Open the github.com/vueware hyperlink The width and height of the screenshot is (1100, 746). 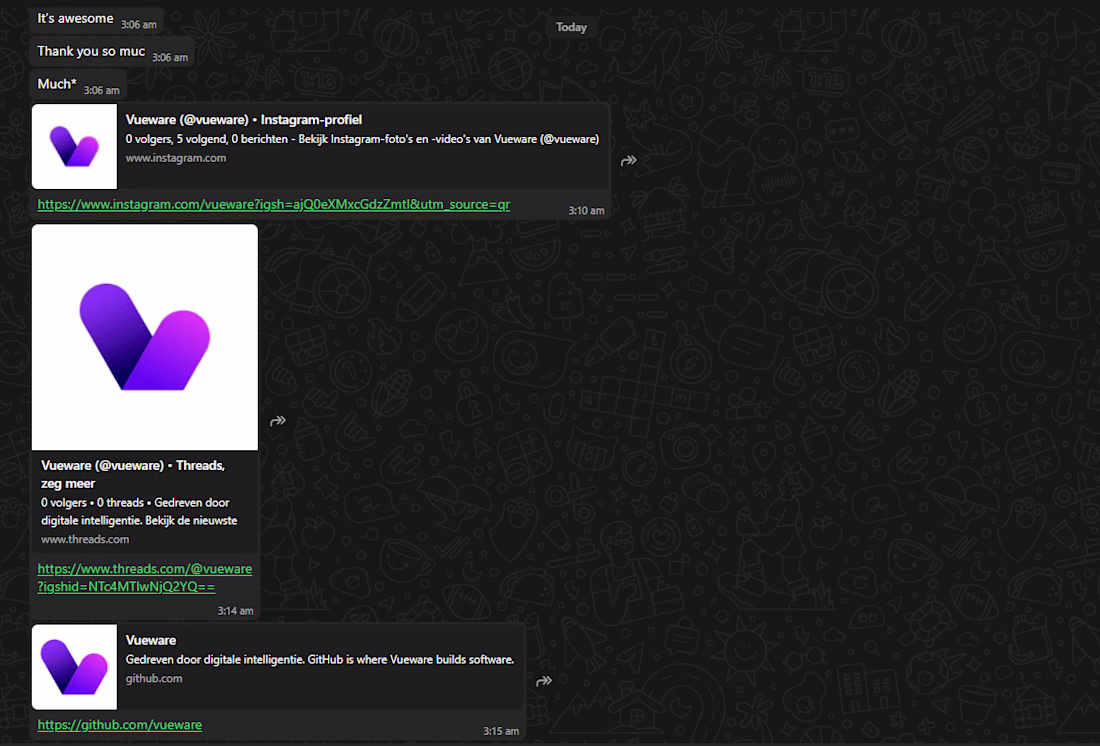119,725
